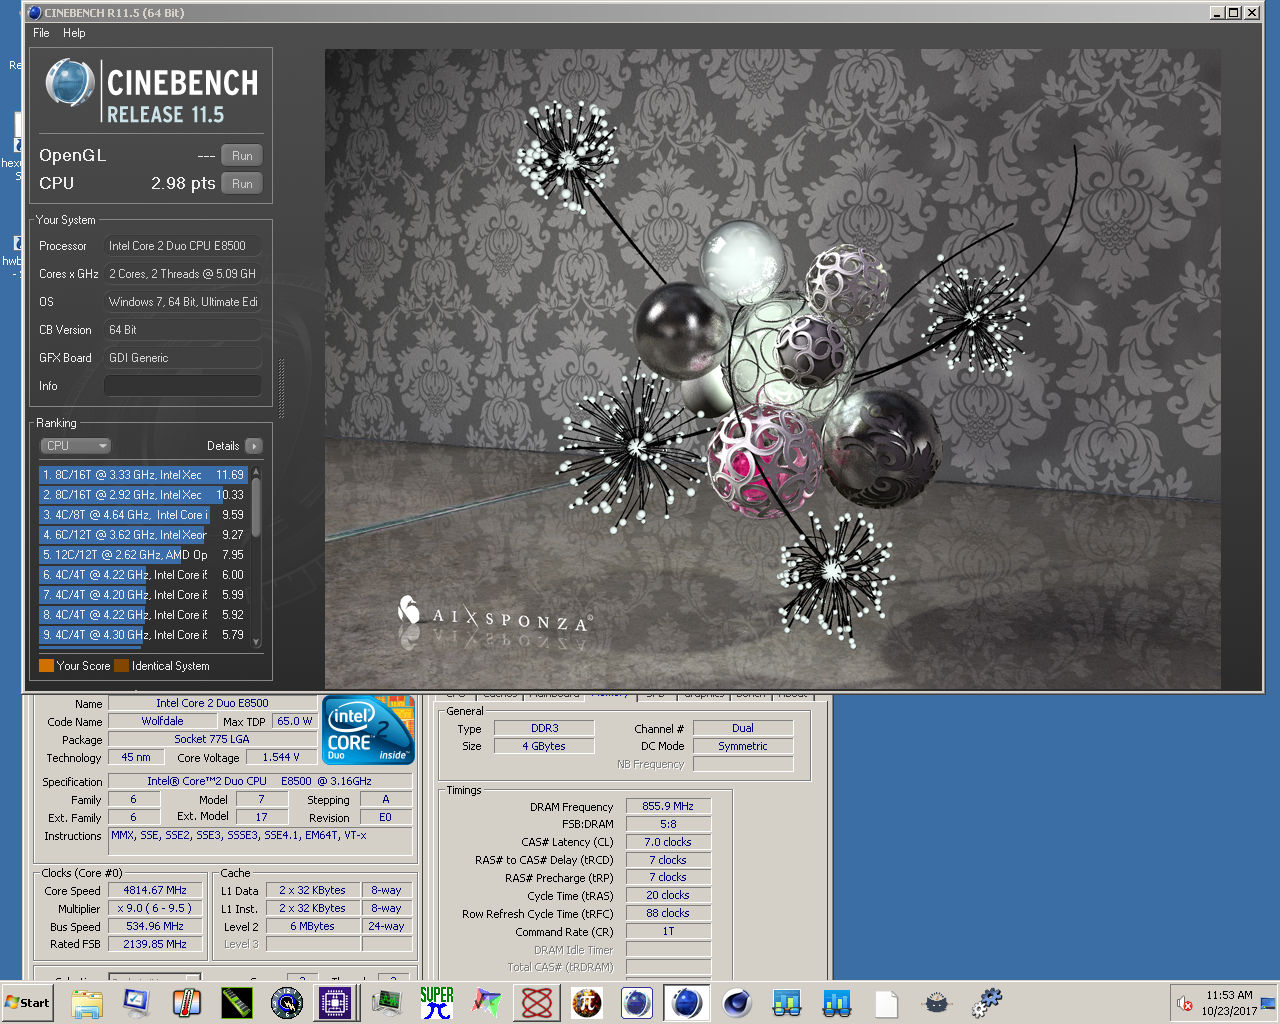Viewport: 1280px width, 1024px height.
Task: Click the ranking list scroll-down arrow
Action: pyautogui.click(x=256, y=643)
